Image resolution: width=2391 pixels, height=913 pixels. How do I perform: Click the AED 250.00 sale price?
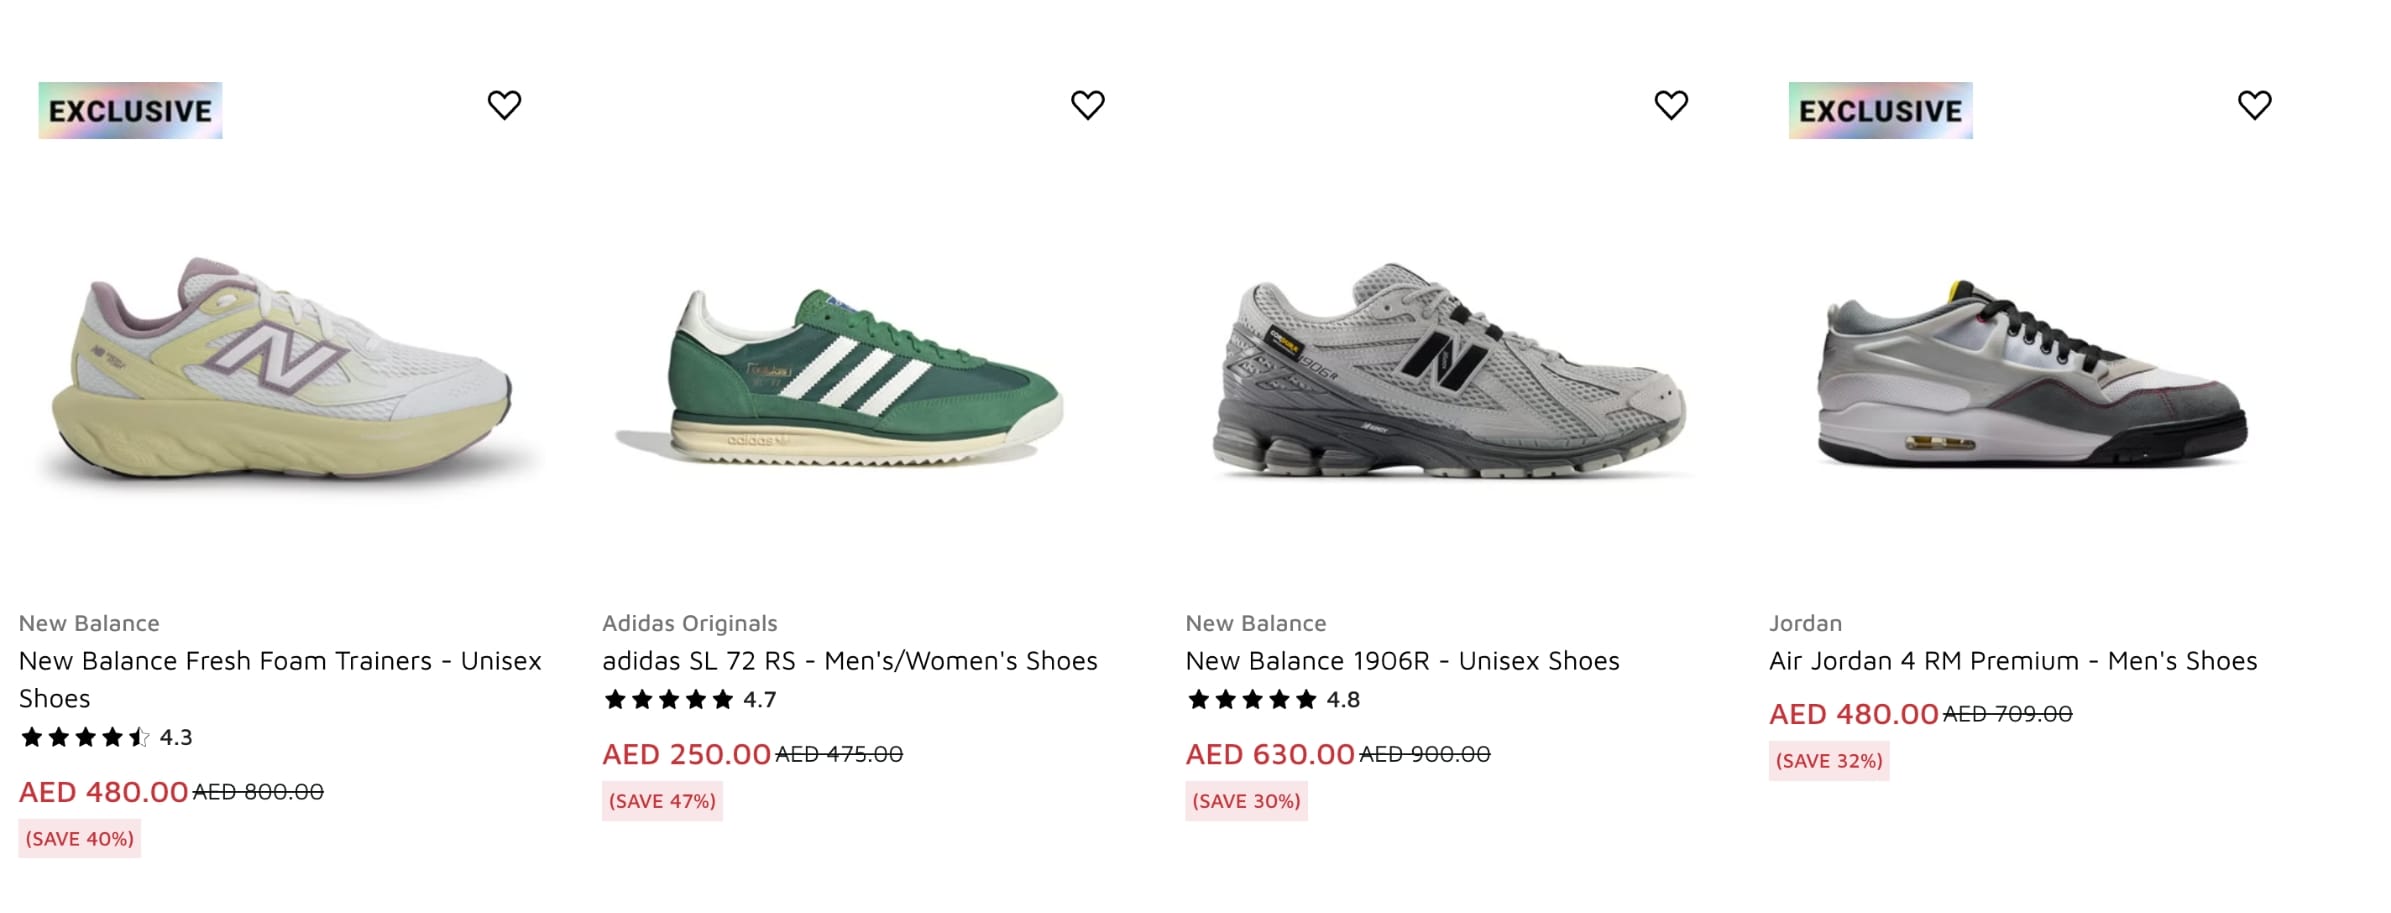tap(686, 754)
